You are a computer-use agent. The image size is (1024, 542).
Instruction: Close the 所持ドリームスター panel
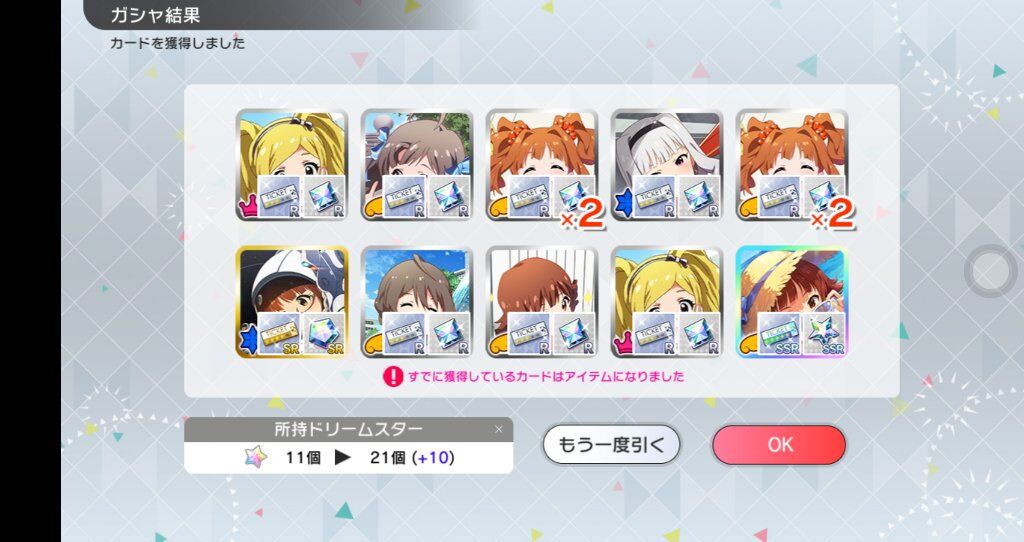(x=499, y=429)
